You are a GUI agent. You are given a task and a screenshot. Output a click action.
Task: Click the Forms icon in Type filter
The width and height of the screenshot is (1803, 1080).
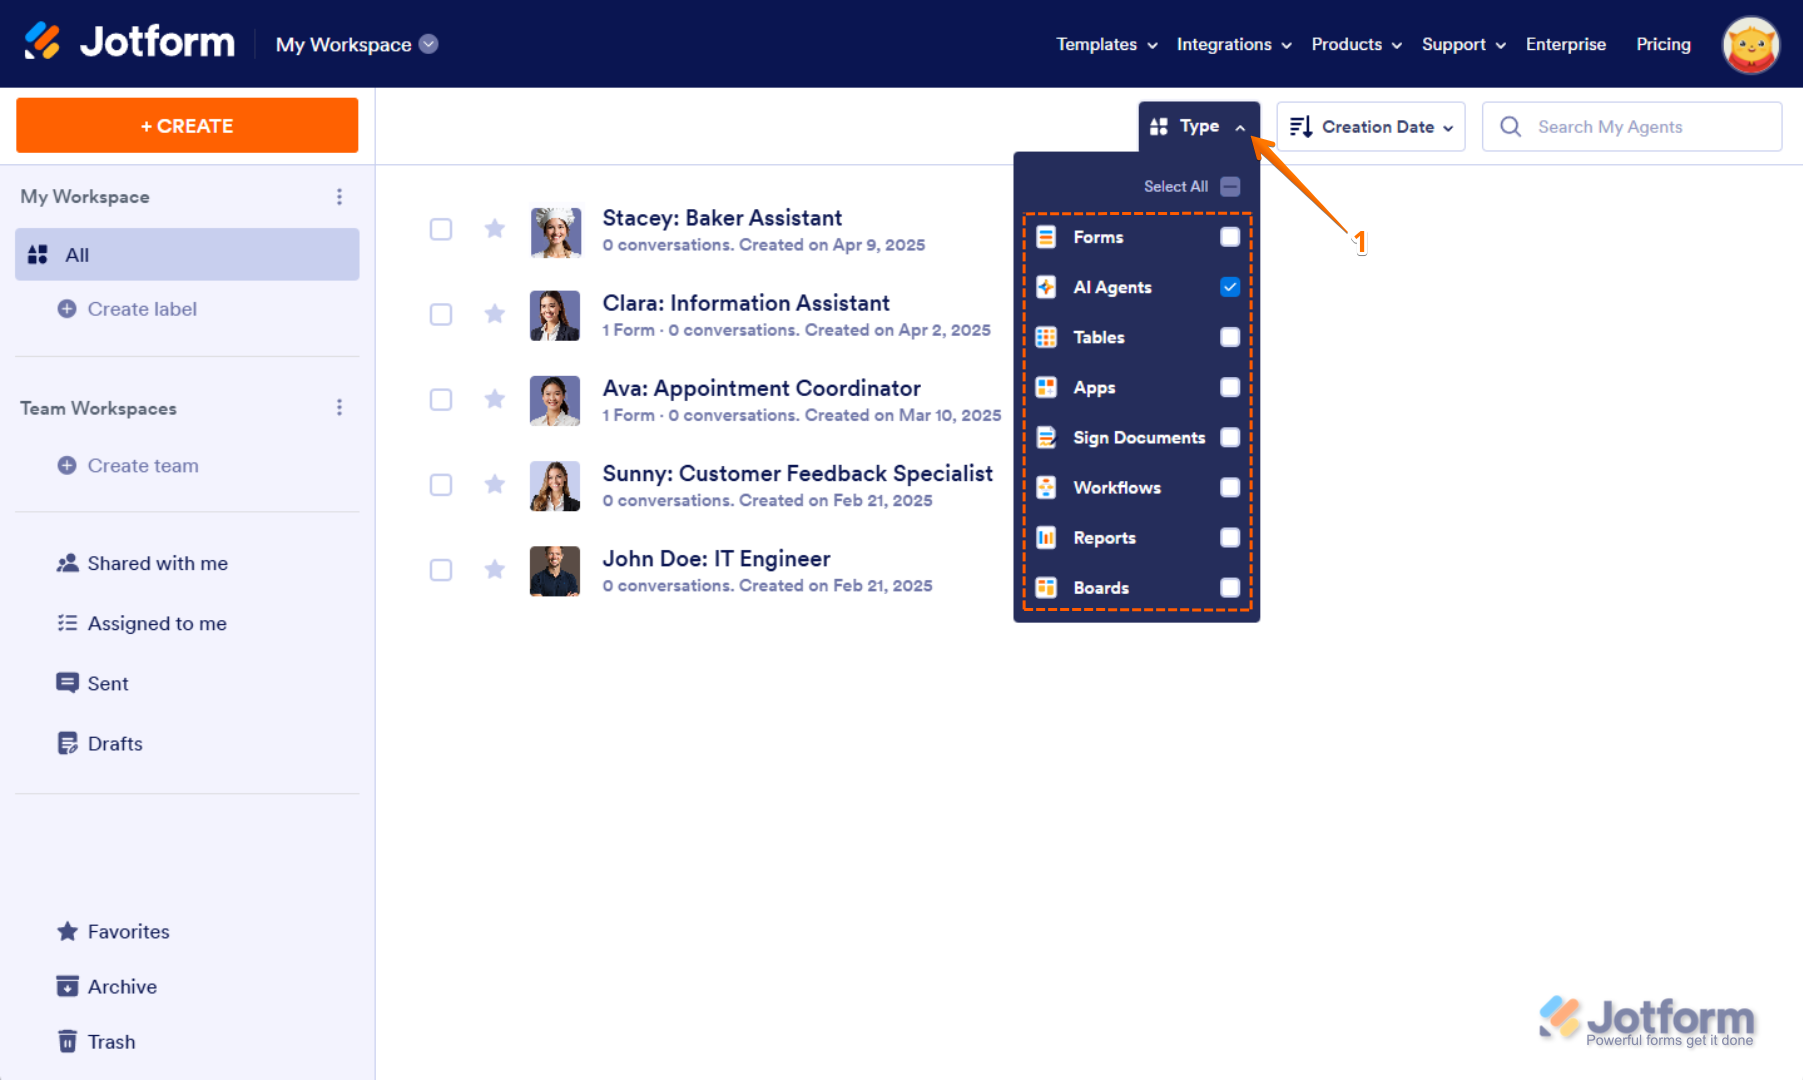click(x=1046, y=237)
